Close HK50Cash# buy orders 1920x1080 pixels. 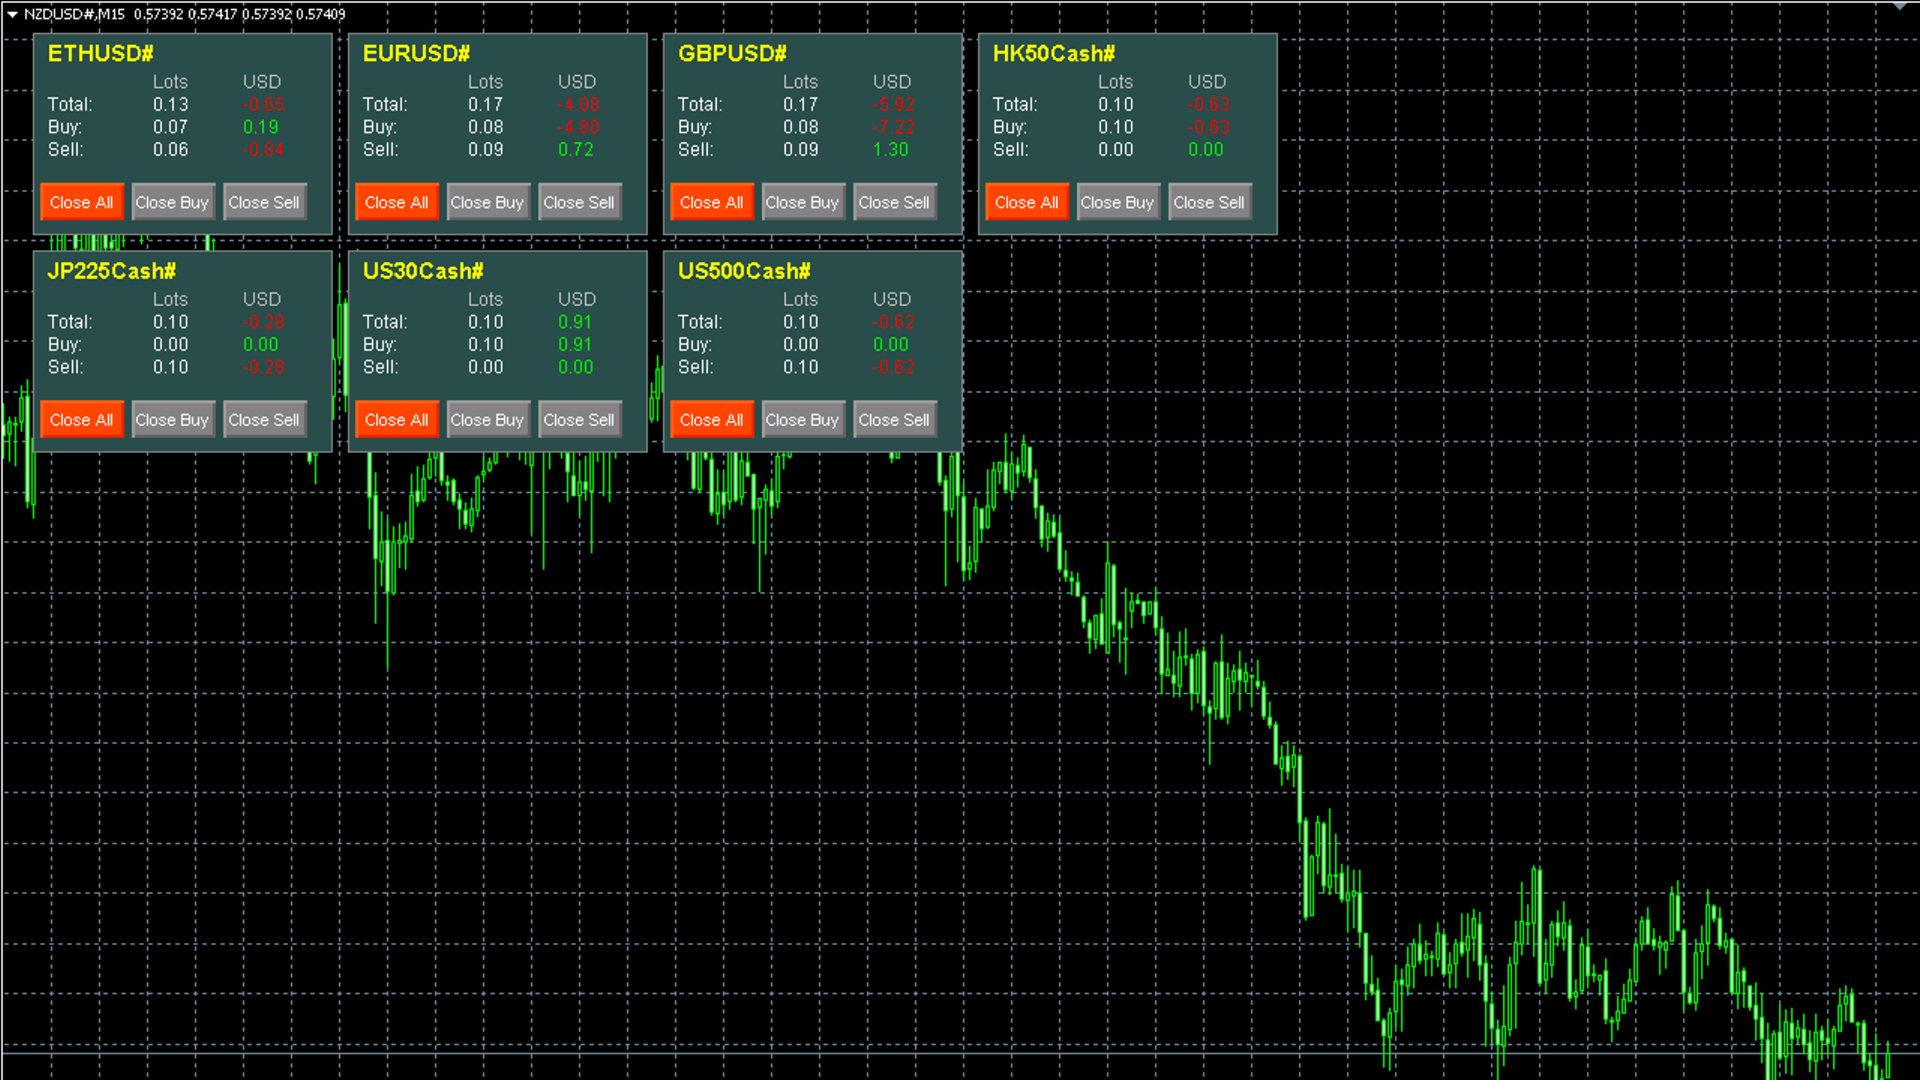[1117, 202]
